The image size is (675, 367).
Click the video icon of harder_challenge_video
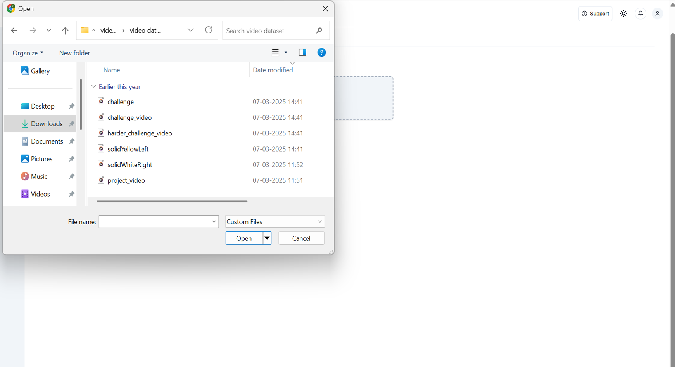pos(101,133)
